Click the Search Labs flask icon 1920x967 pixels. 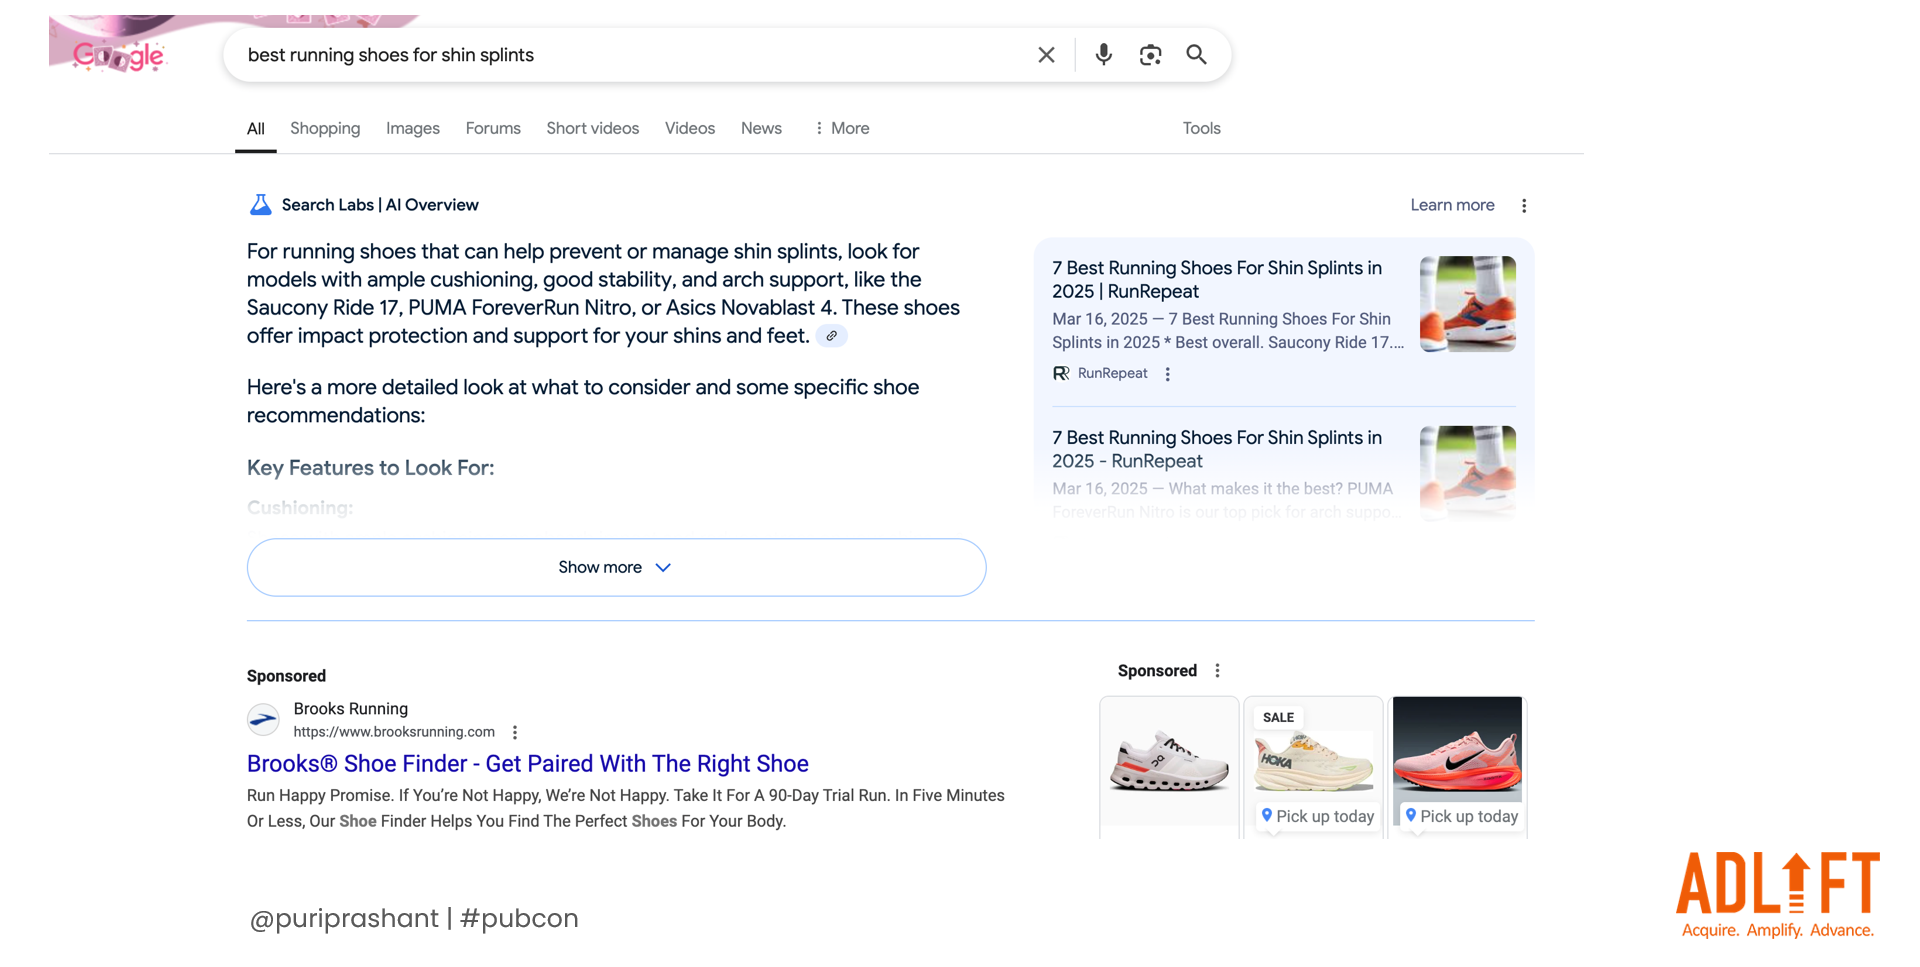(260, 205)
